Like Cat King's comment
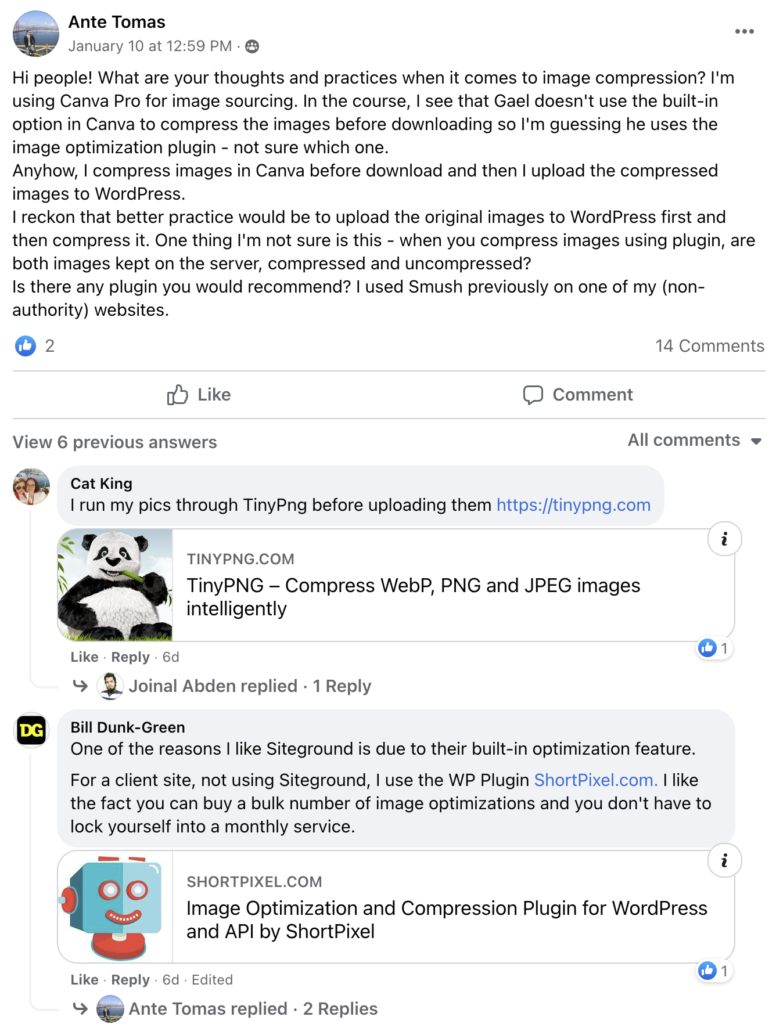This screenshot has height=1024, width=776. (84, 657)
